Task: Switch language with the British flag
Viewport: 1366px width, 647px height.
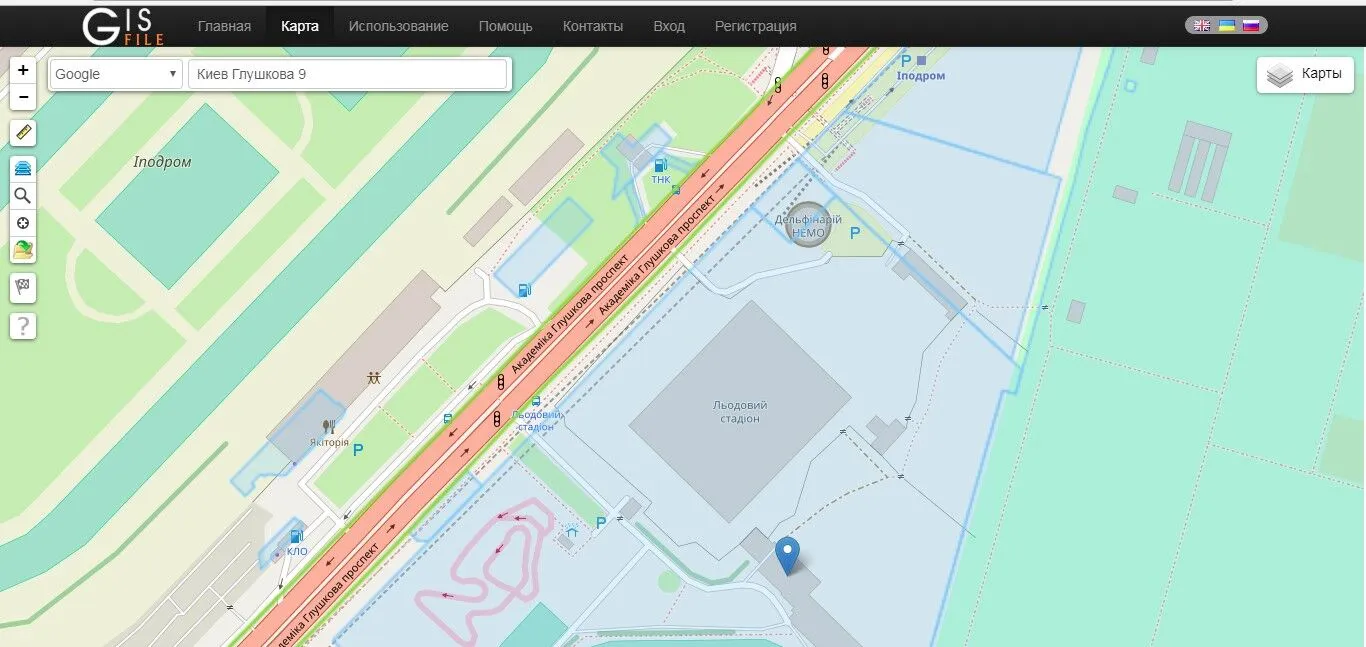Action: pos(1202,26)
